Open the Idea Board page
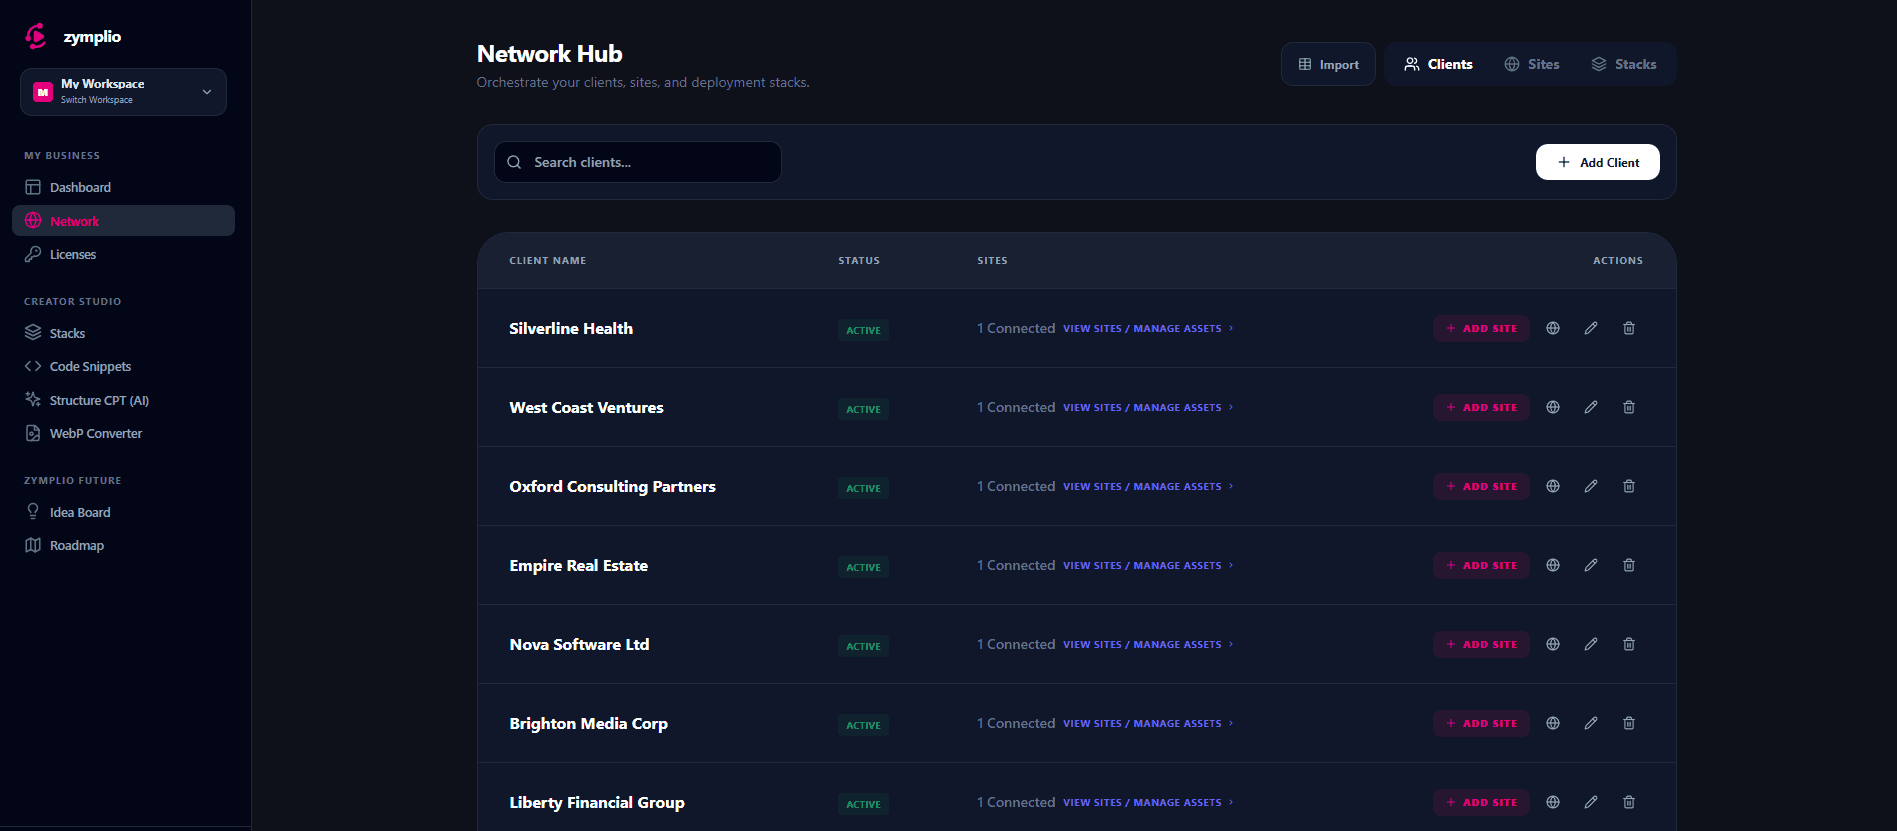The height and width of the screenshot is (831, 1897). coord(123,512)
